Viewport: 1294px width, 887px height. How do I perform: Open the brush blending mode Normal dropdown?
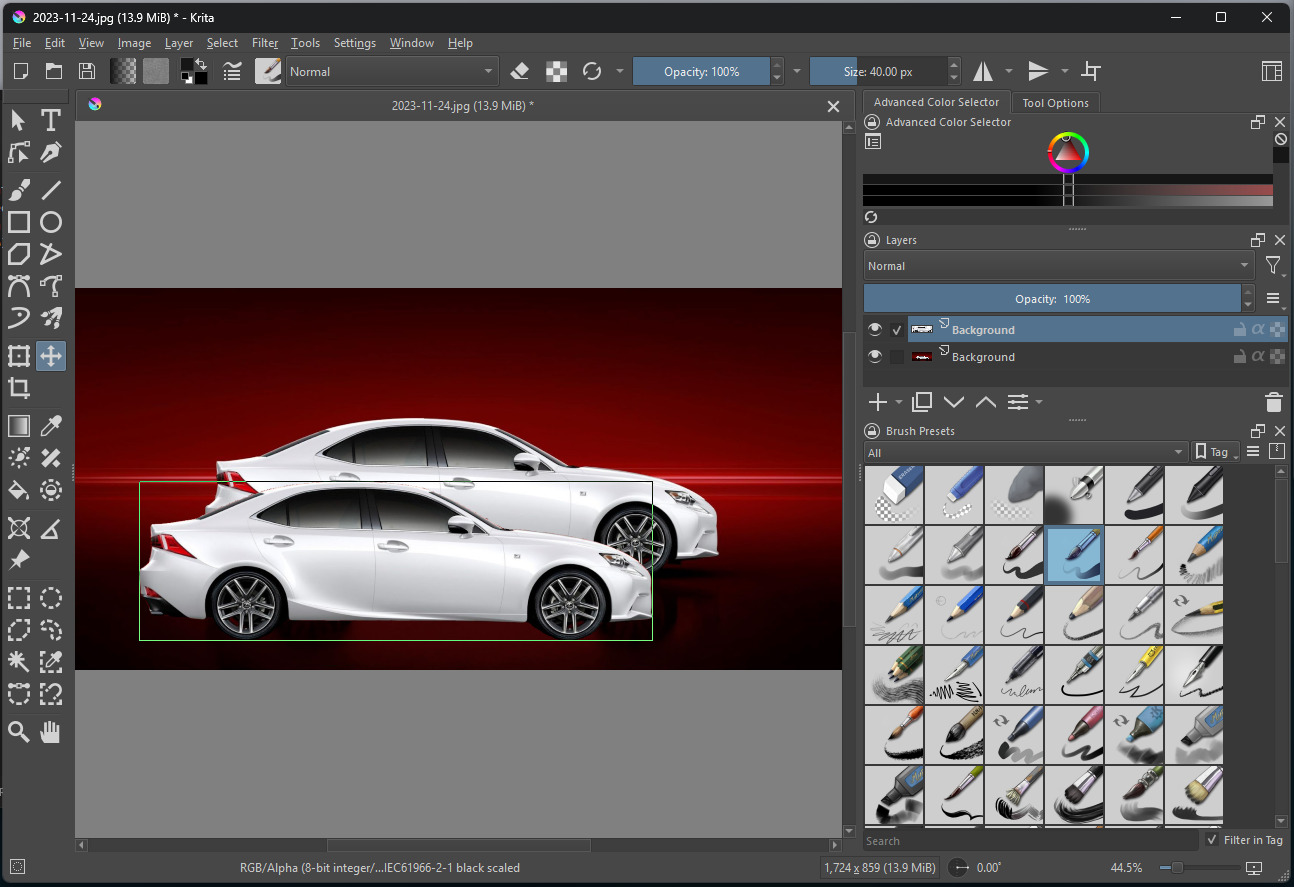tap(391, 71)
